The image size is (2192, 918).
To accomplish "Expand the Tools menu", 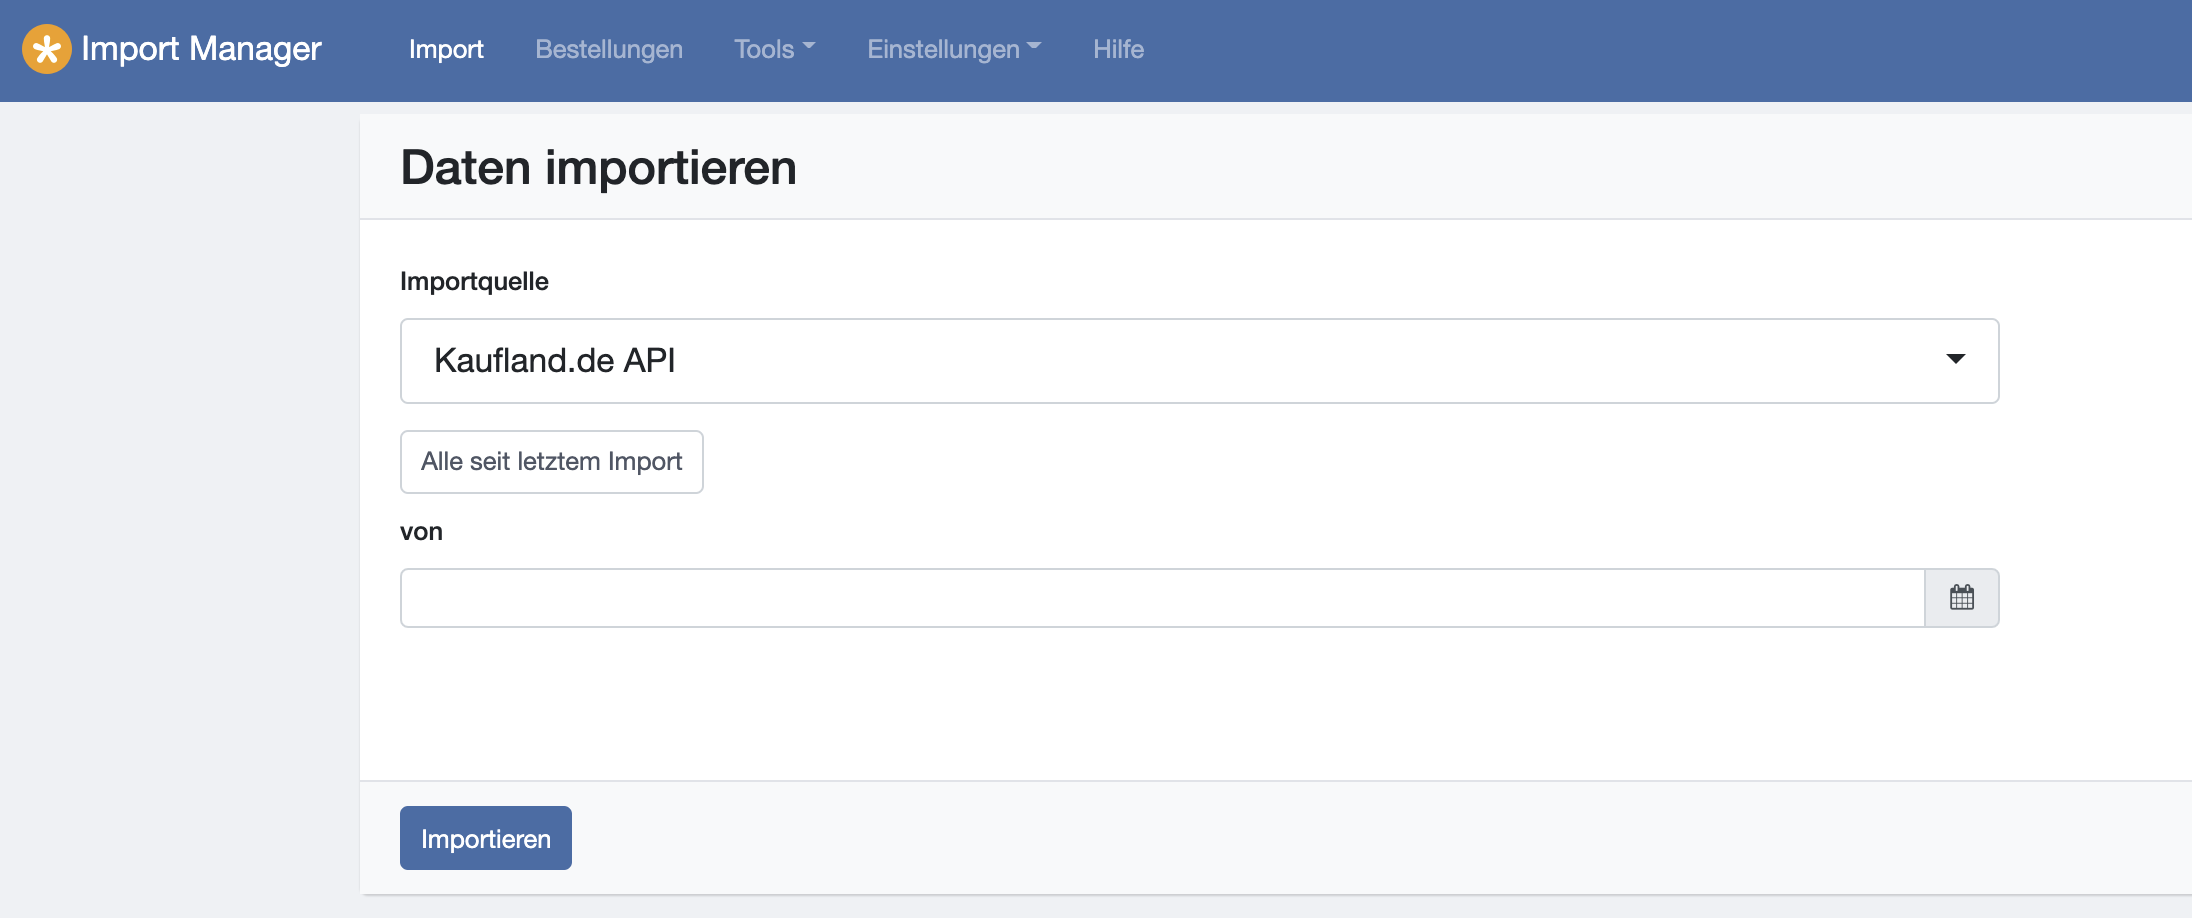I will point(775,49).
